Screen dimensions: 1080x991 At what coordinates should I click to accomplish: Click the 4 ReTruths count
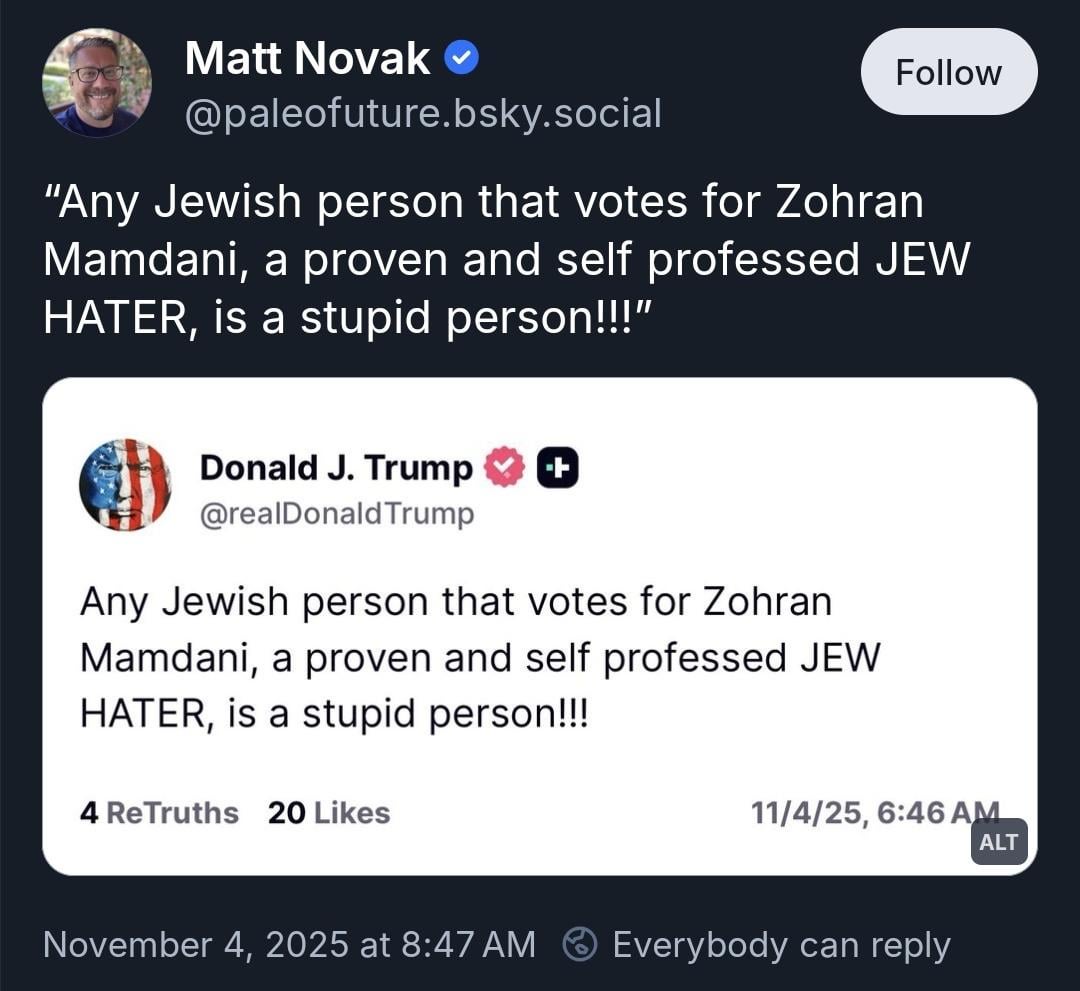tap(159, 813)
